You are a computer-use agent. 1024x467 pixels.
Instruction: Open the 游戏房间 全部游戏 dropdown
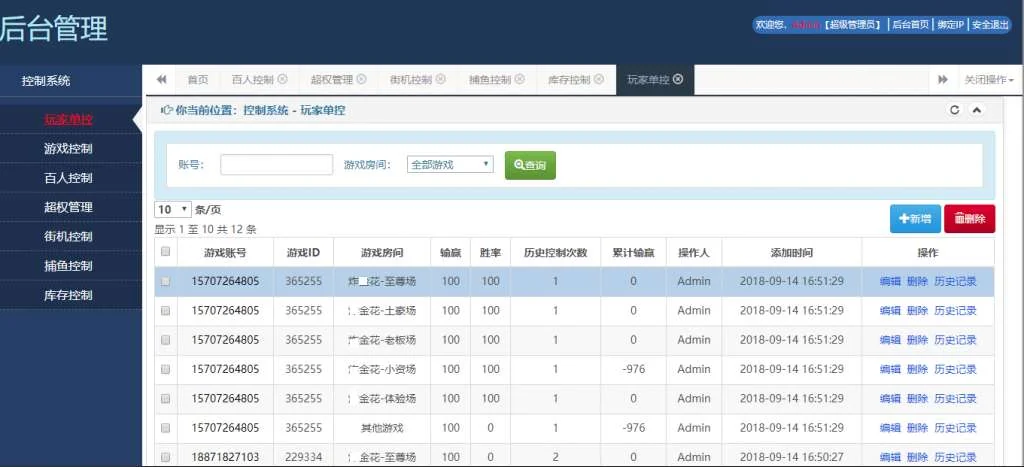coord(450,165)
